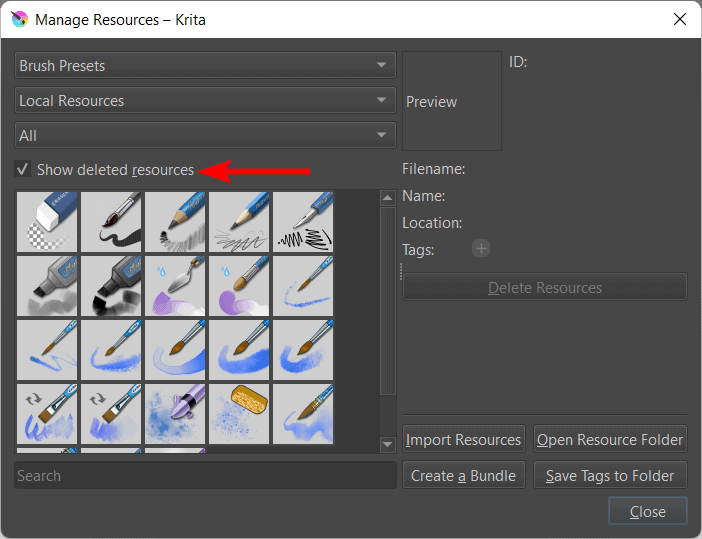
Task: Select the eraser brush preset thumbnail
Action: pos(48,222)
